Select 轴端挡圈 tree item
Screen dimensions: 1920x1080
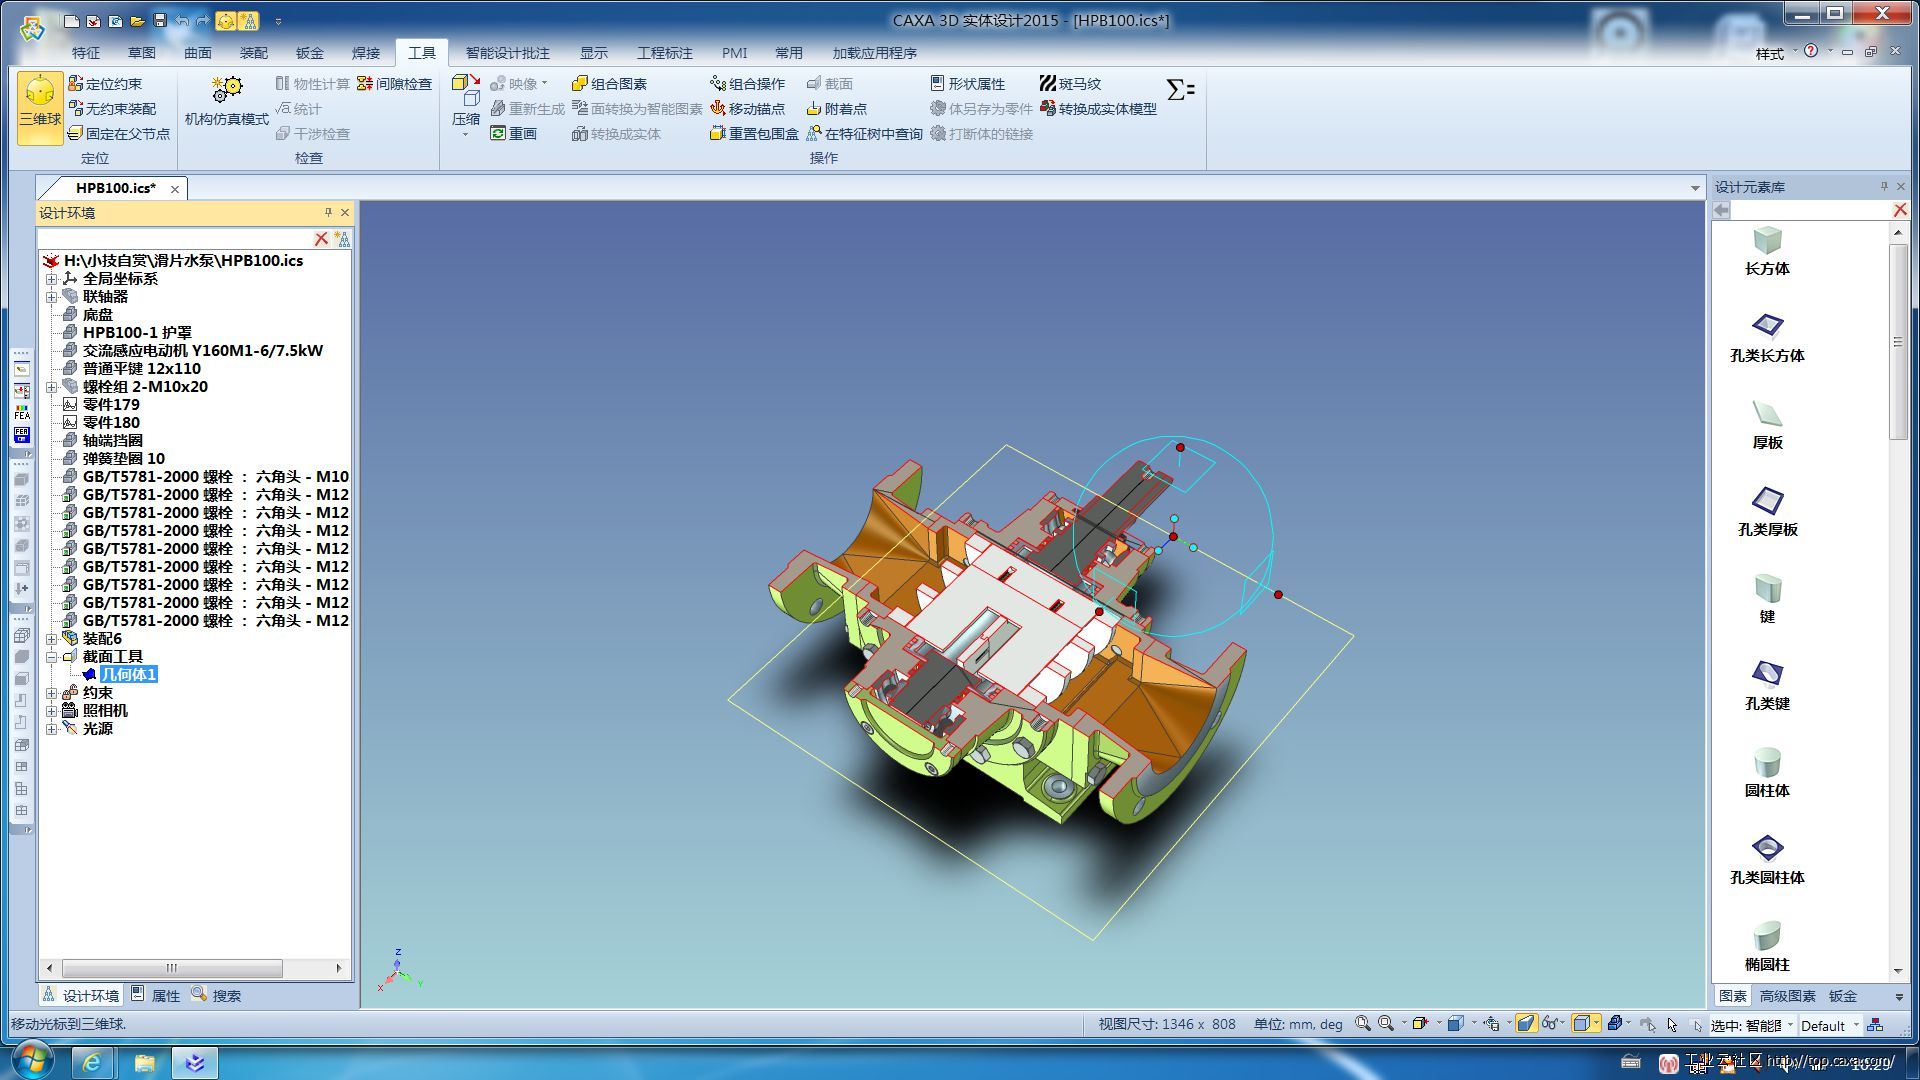click(x=112, y=441)
